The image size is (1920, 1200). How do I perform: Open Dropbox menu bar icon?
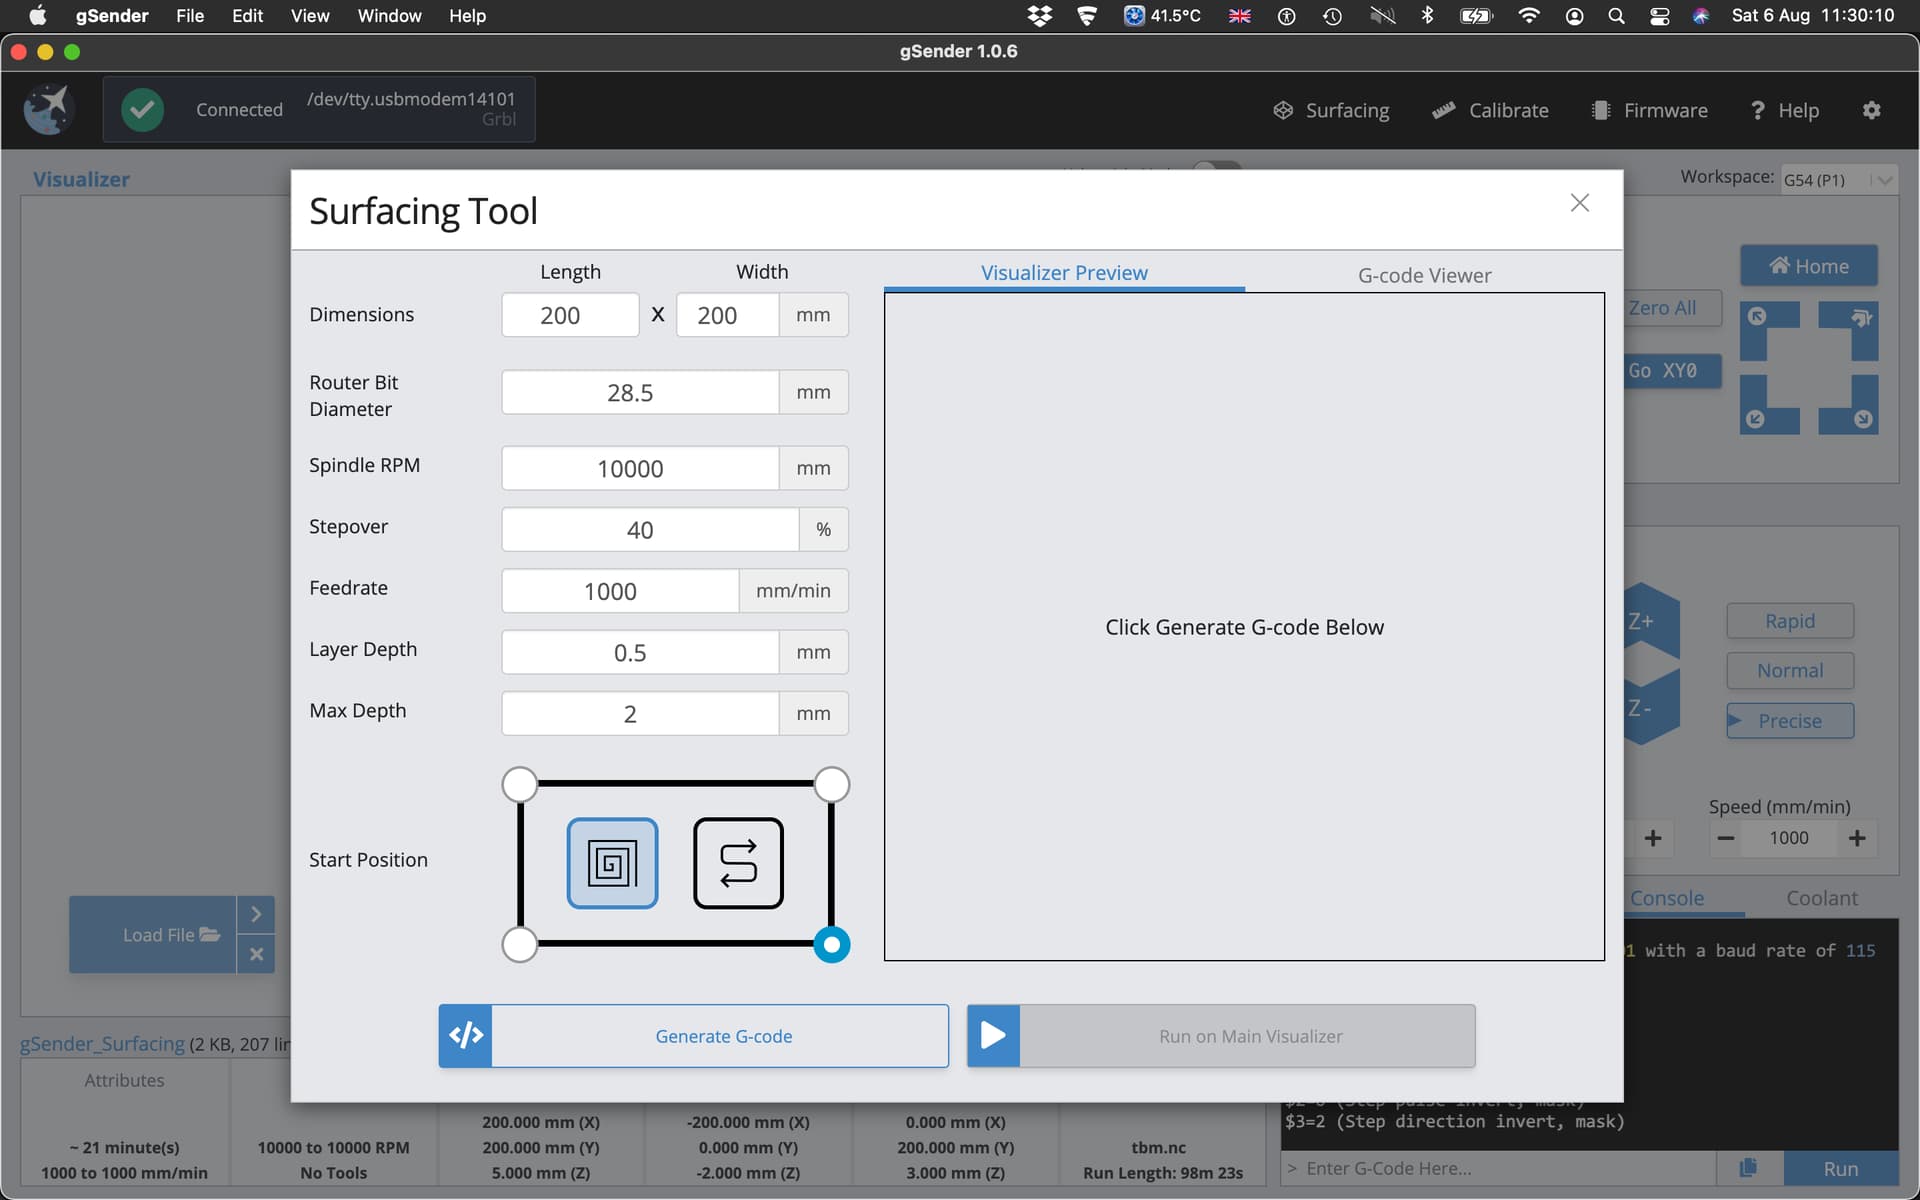coord(1040,16)
